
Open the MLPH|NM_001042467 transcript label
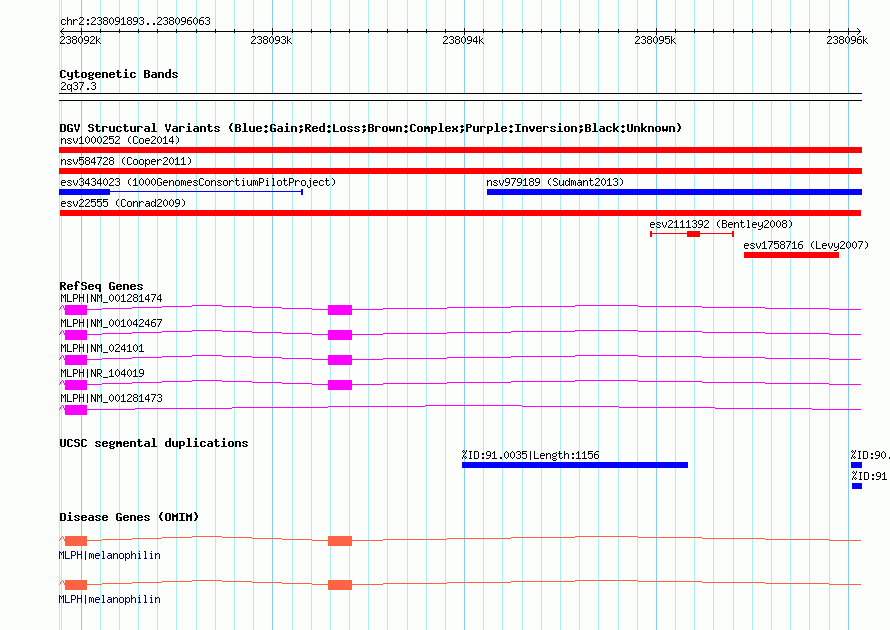pyautogui.click(x=111, y=323)
